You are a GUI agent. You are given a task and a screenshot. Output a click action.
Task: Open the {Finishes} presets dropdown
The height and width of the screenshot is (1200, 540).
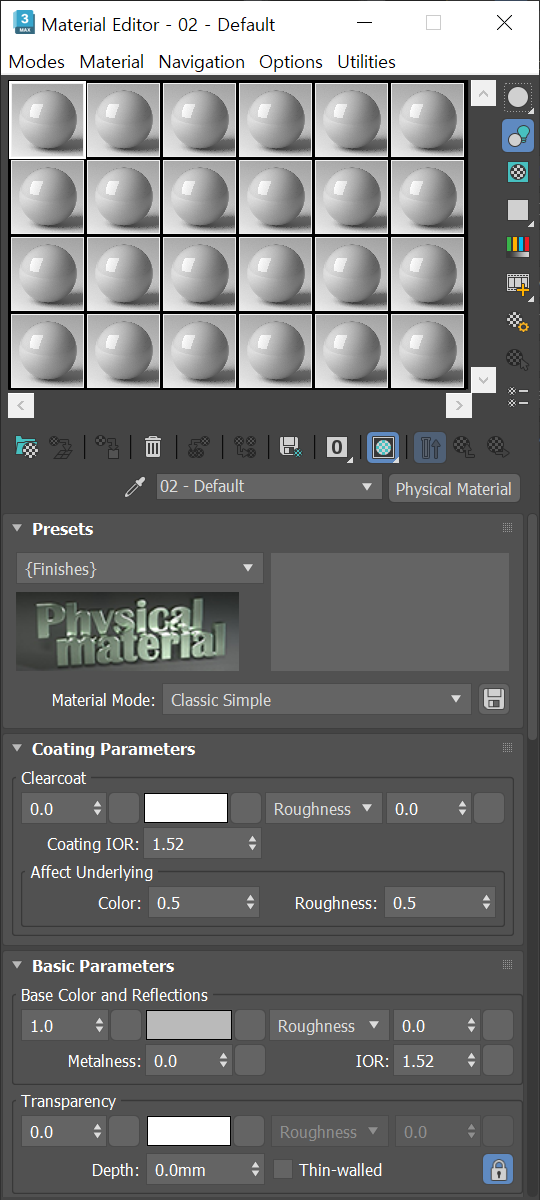[140, 568]
